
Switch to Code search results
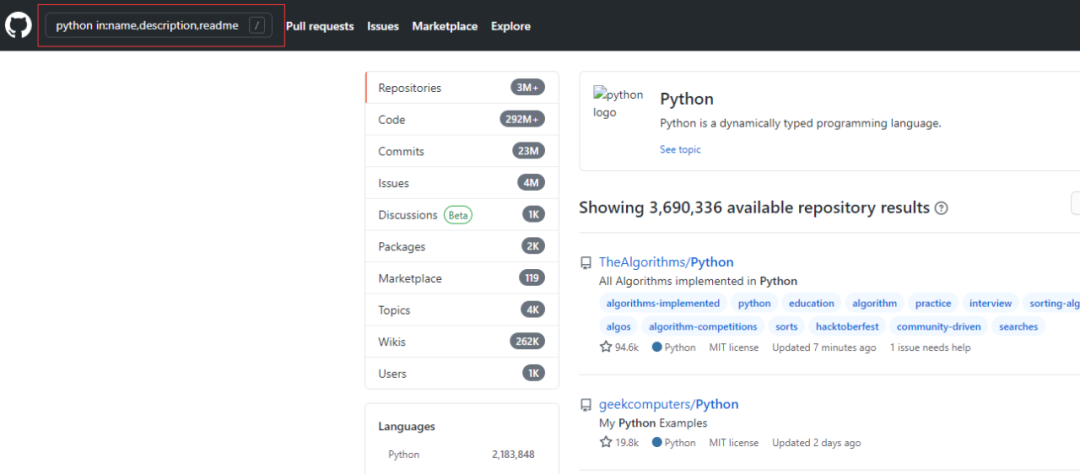461,119
